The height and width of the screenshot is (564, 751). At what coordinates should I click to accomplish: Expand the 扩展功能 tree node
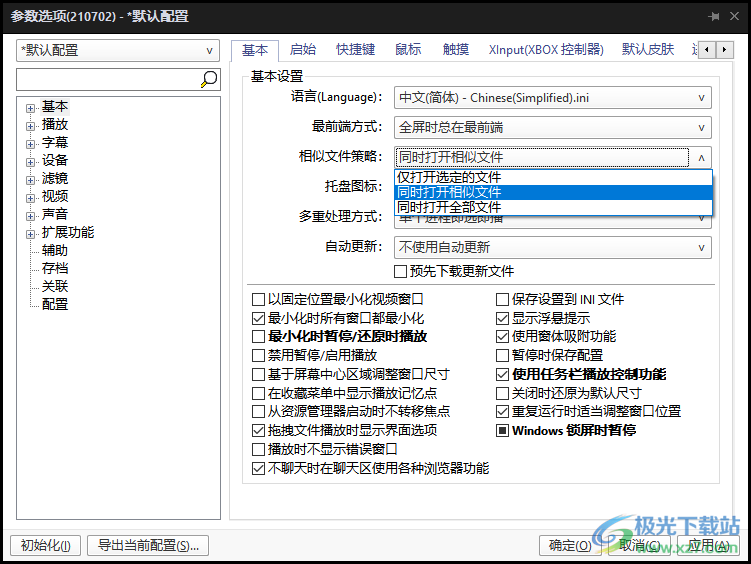tap(31, 233)
